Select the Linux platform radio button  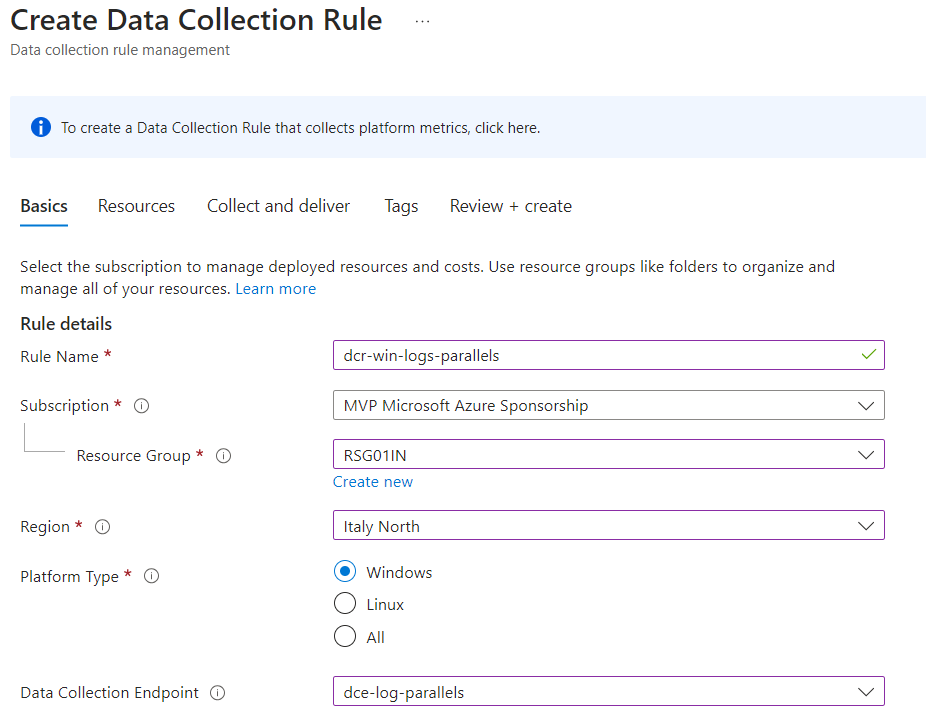345,604
